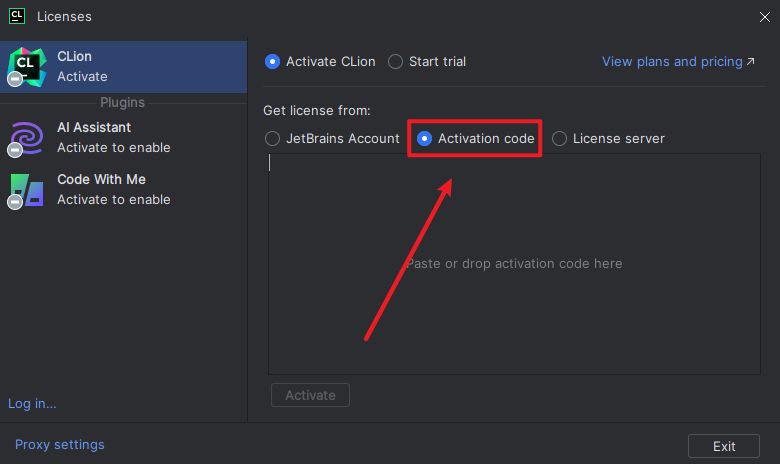Screen dimensions: 780x464
Task: Click the CLion product icon in sidebar
Action: coord(27,68)
